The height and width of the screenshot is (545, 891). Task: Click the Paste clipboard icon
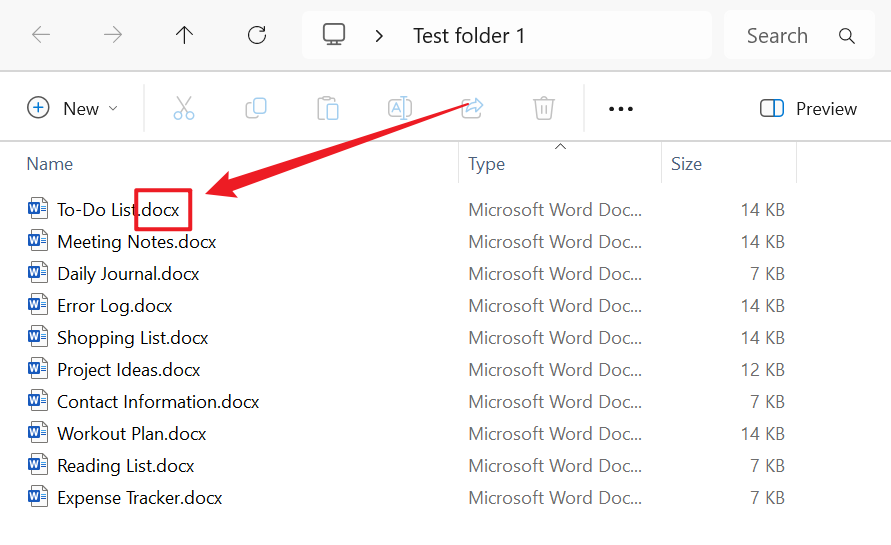click(328, 108)
